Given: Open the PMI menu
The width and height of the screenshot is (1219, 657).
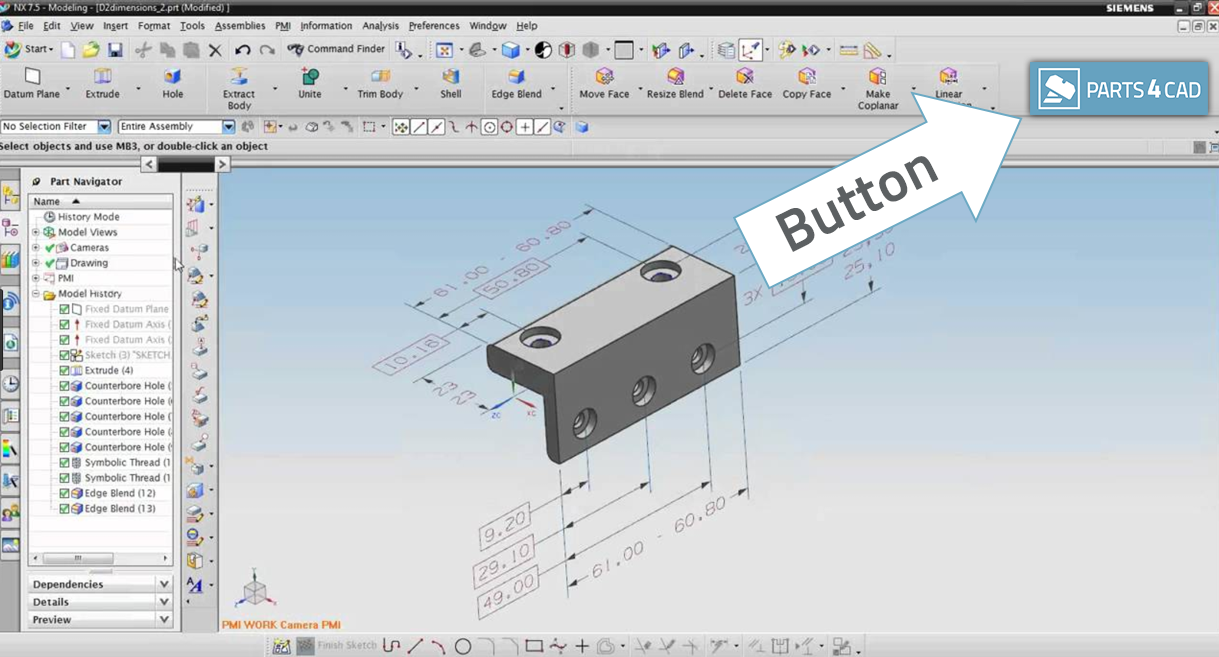Looking at the screenshot, I should pyautogui.click(x=283, y=26).
